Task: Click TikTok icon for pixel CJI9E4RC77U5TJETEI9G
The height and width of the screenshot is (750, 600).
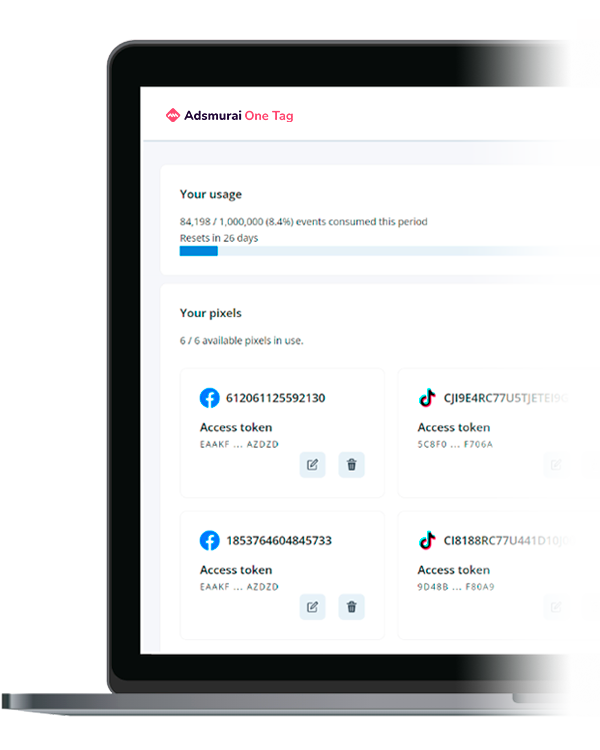Action: 427,397
